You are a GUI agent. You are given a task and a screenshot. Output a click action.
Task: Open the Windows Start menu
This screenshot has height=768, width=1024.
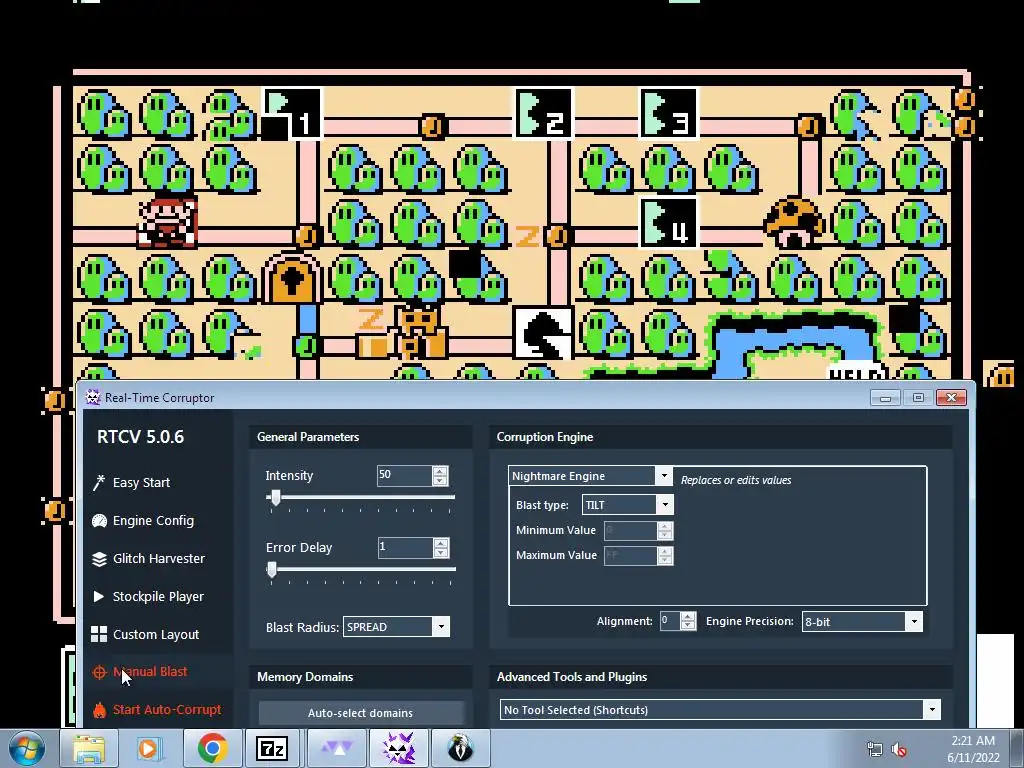pyautogui.click(x=26, y=748)
